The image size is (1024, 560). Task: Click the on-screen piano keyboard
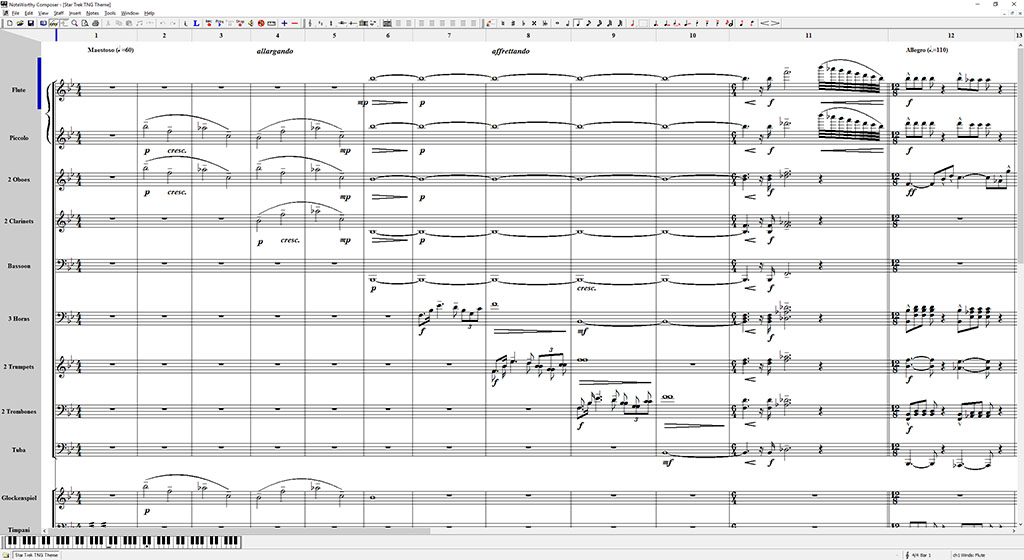(x=122, y=542)
